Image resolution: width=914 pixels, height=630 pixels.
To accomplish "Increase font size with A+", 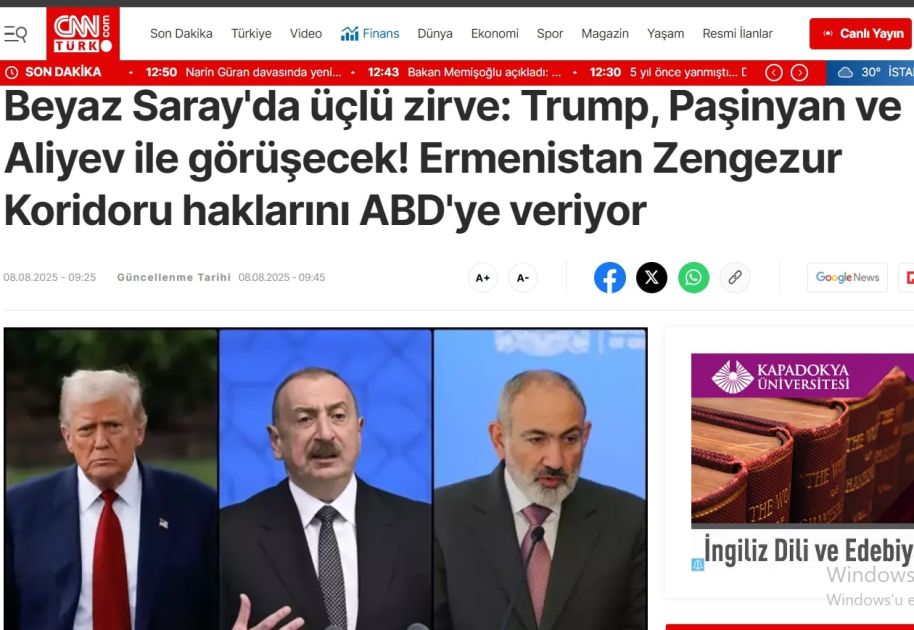I will (x=483, y=278).
